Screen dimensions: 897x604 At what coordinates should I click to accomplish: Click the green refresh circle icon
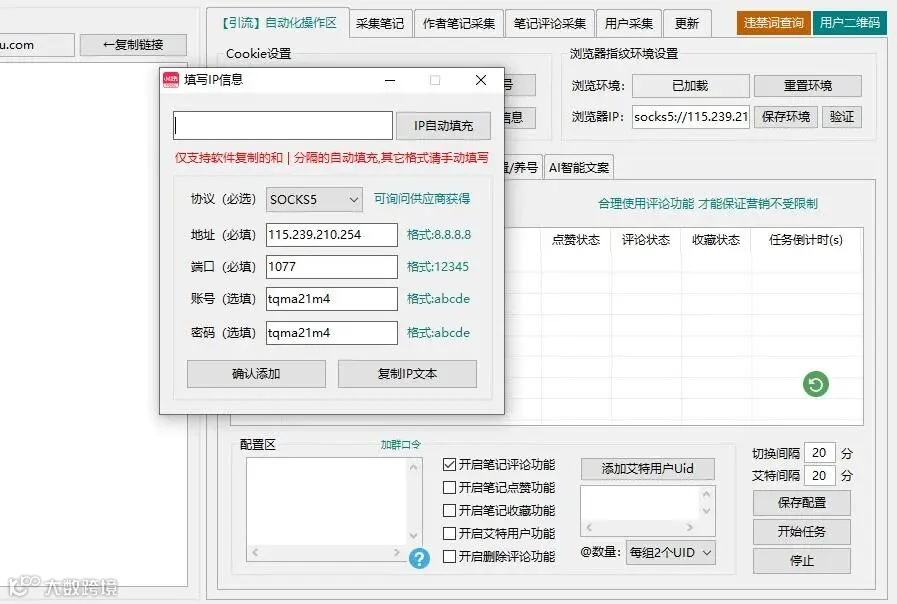point(815,384)
